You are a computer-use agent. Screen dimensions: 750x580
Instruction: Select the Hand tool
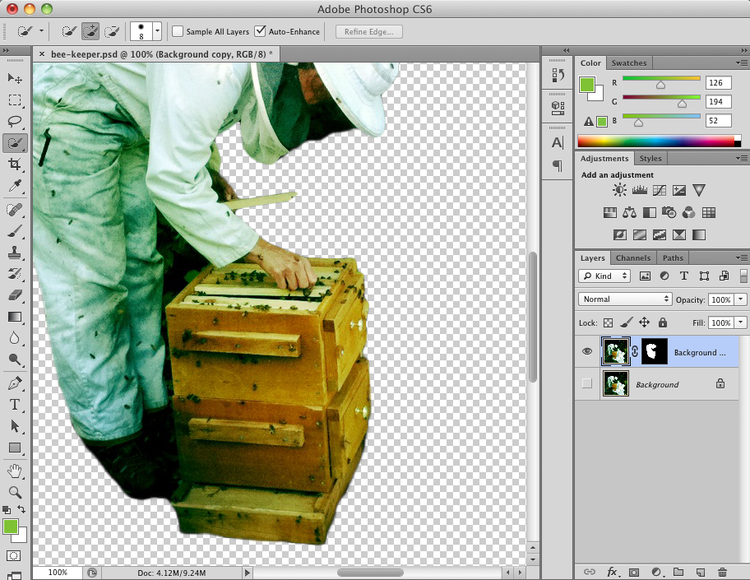(x=15, y=470)
